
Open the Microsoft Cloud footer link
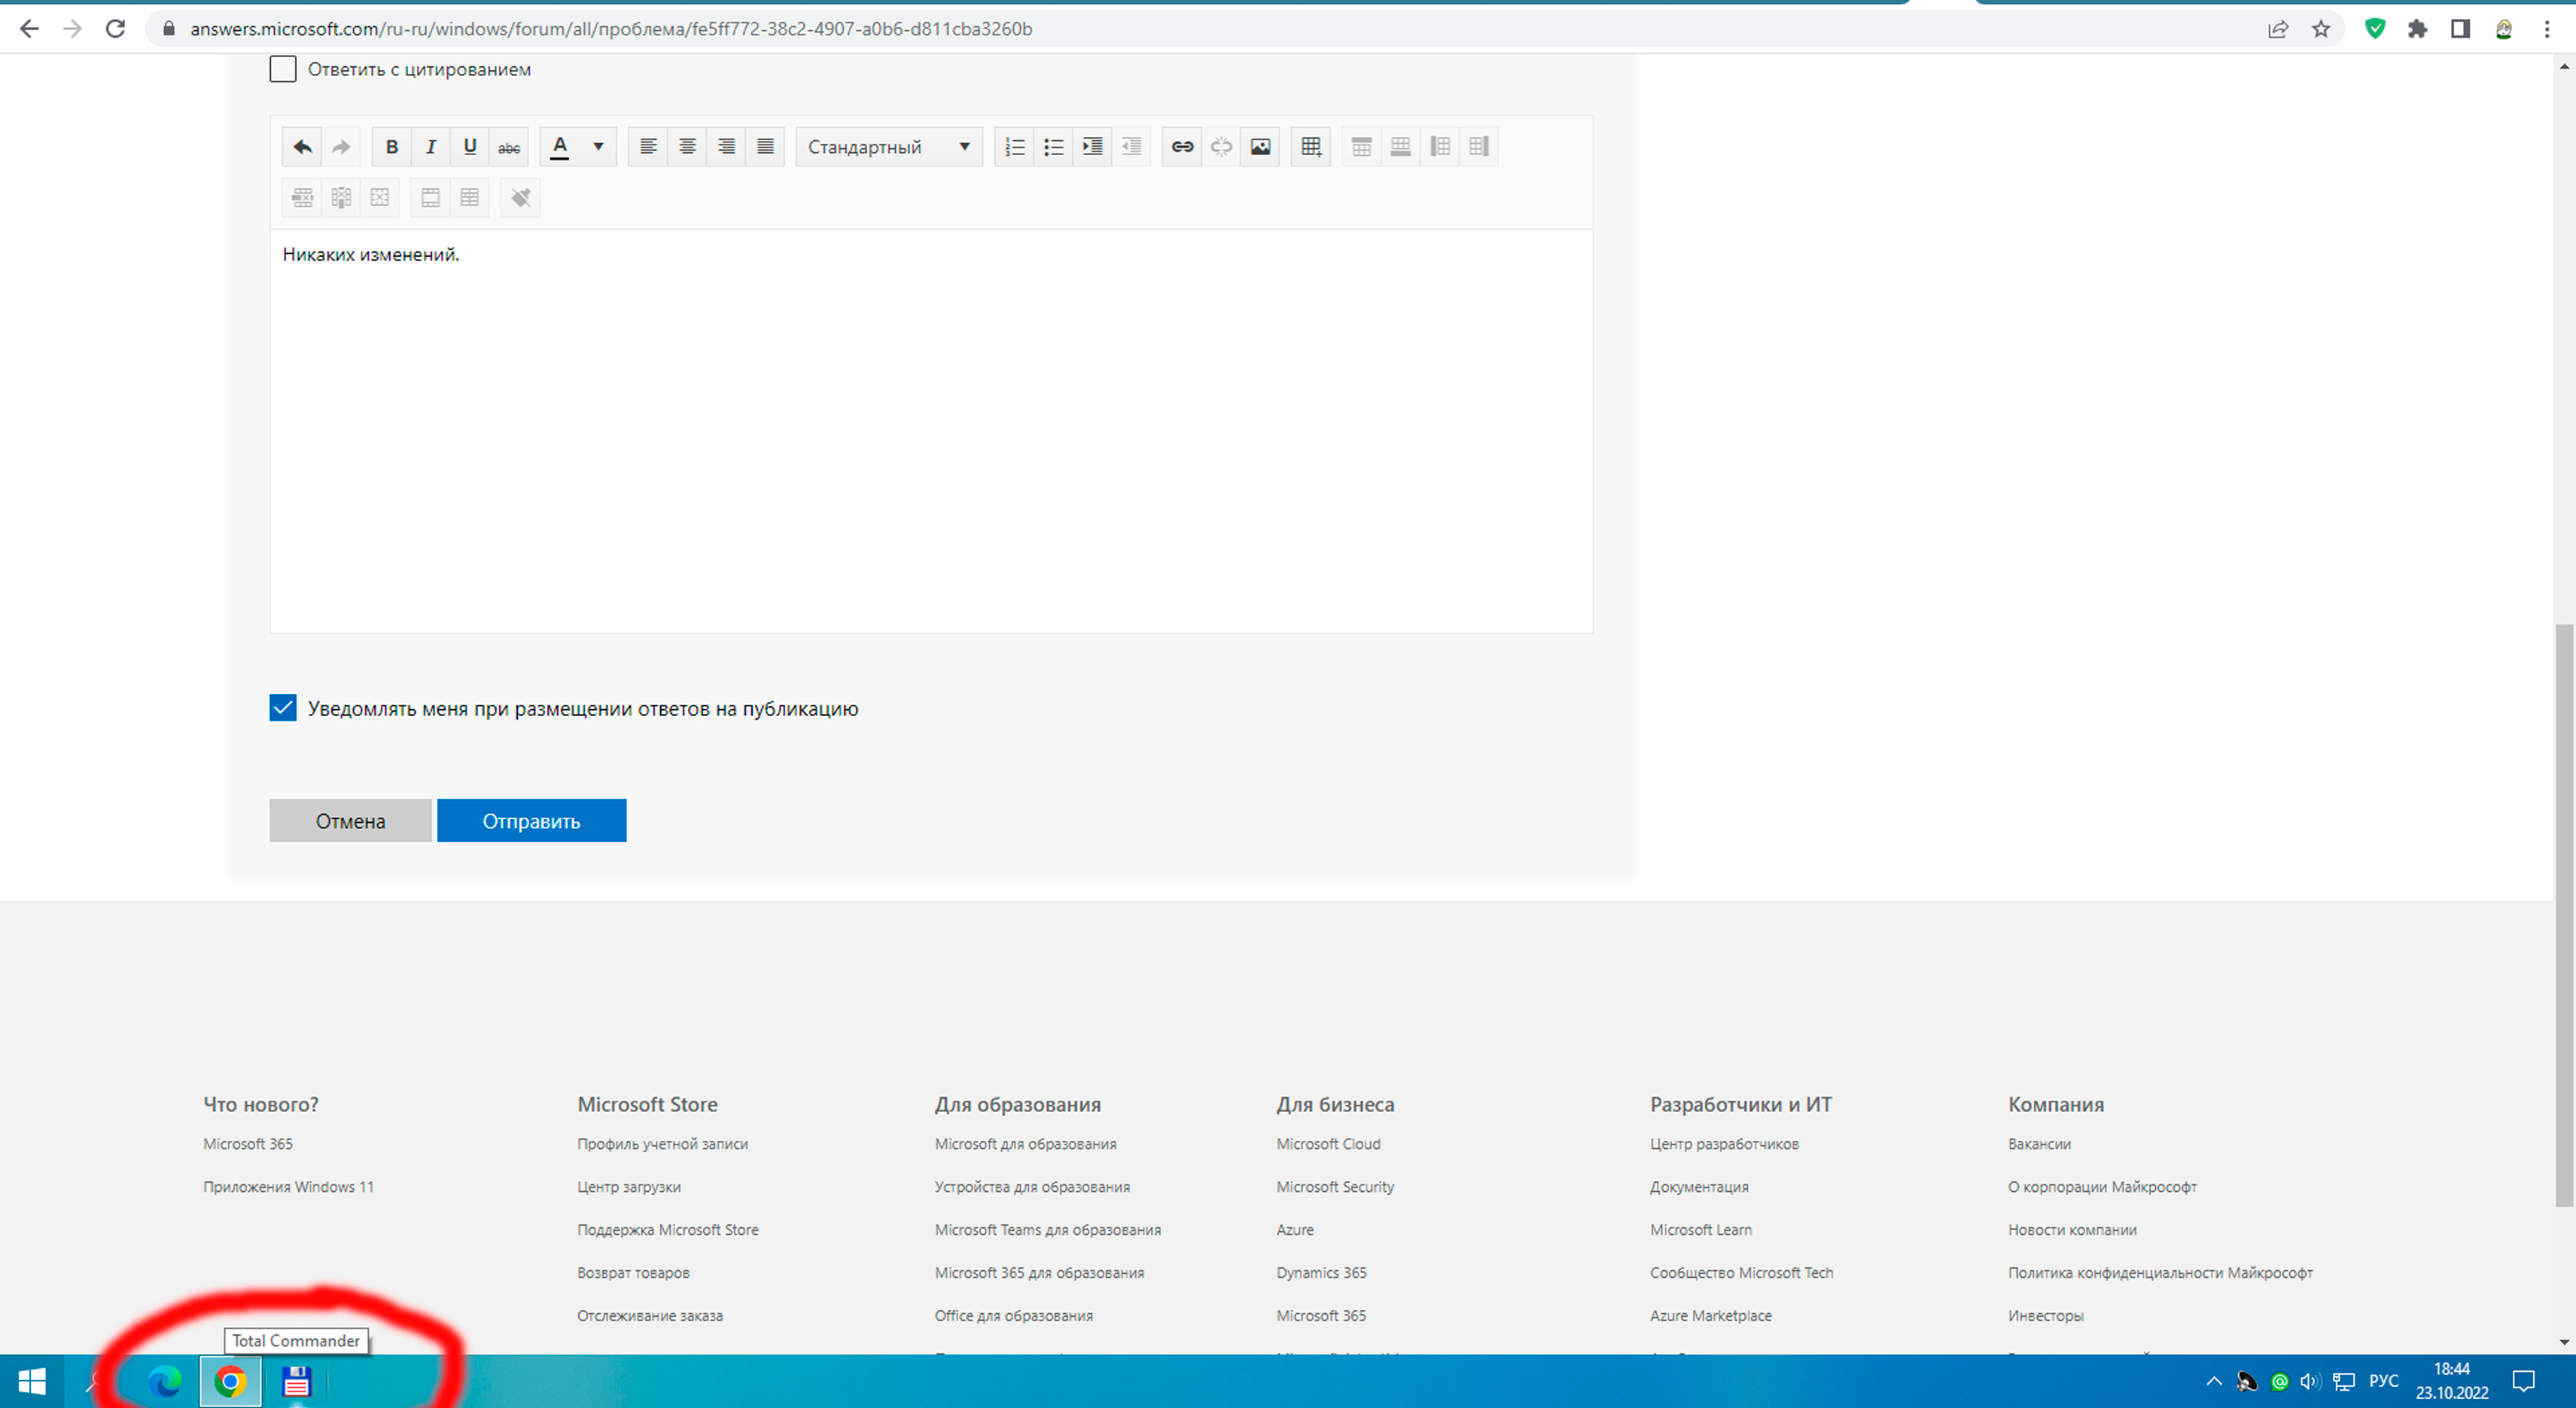pos(1328,1144)
